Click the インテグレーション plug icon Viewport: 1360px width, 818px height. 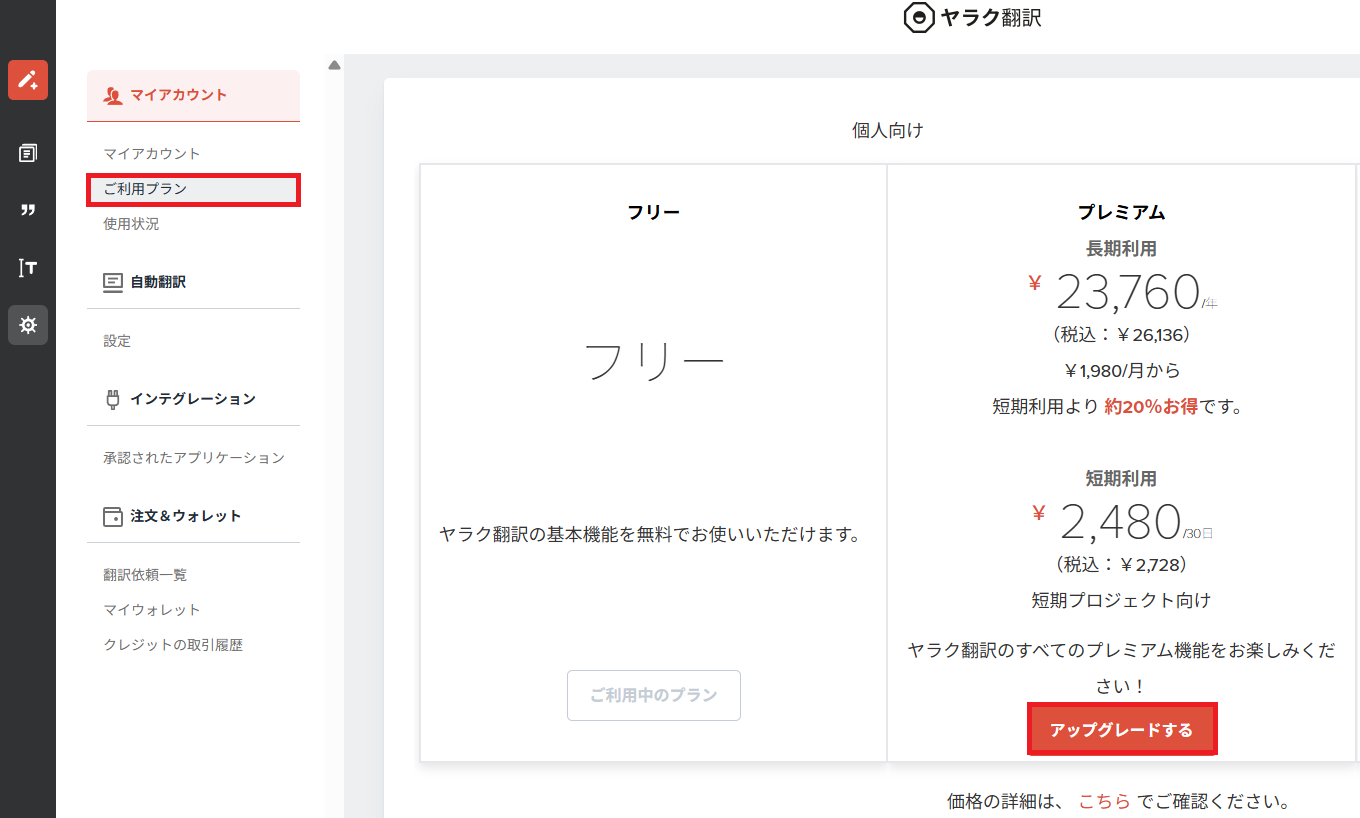pos(113,399)
